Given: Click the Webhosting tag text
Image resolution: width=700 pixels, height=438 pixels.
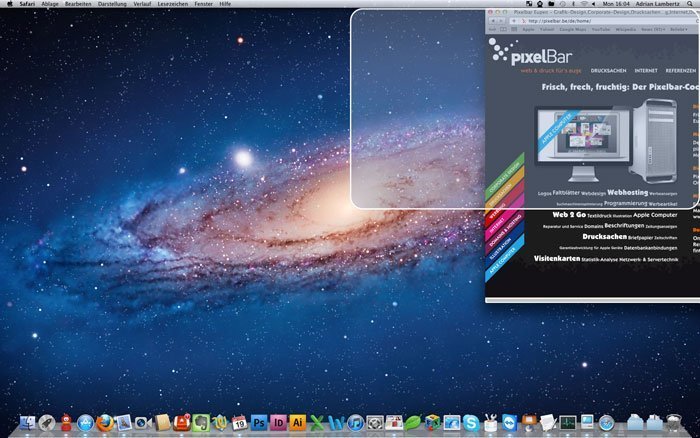Looking at the screenshot, I should pyautogui.click(x=628, y=192).
